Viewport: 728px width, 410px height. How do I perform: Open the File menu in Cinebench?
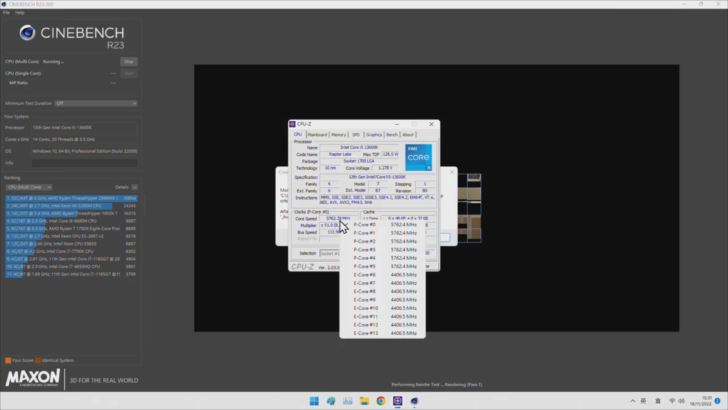point(6,13)
